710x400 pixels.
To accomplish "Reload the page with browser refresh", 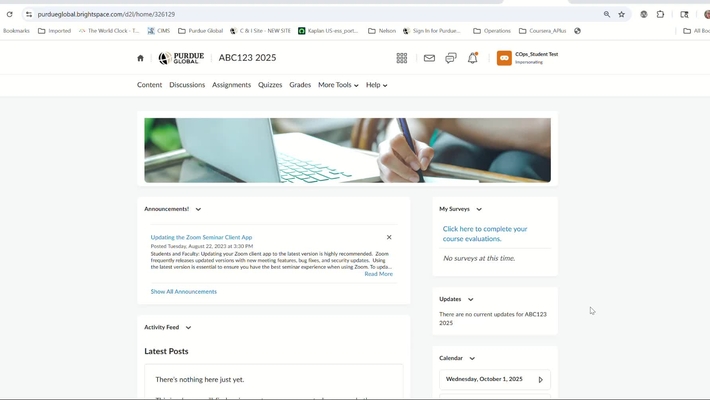I will 10,14.
